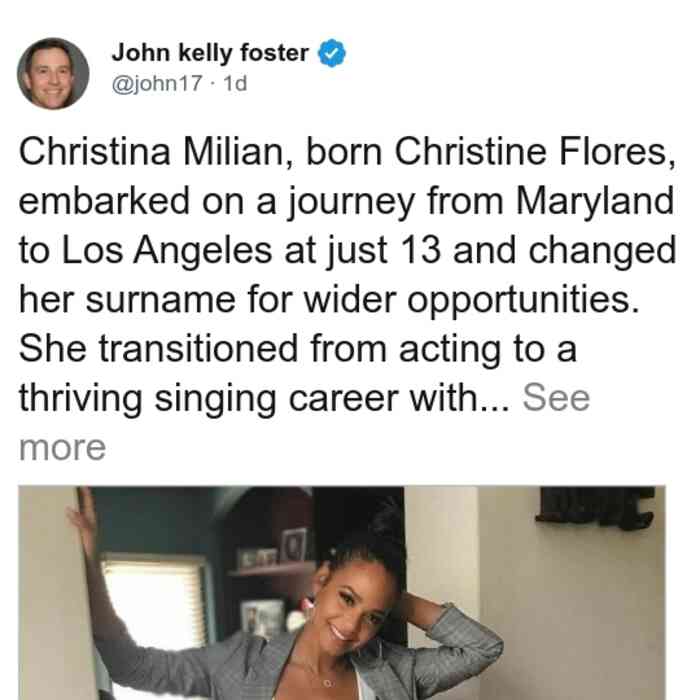Open the John kelly foster display name
The width and height of the screenshot is (700, 700).
210,53
